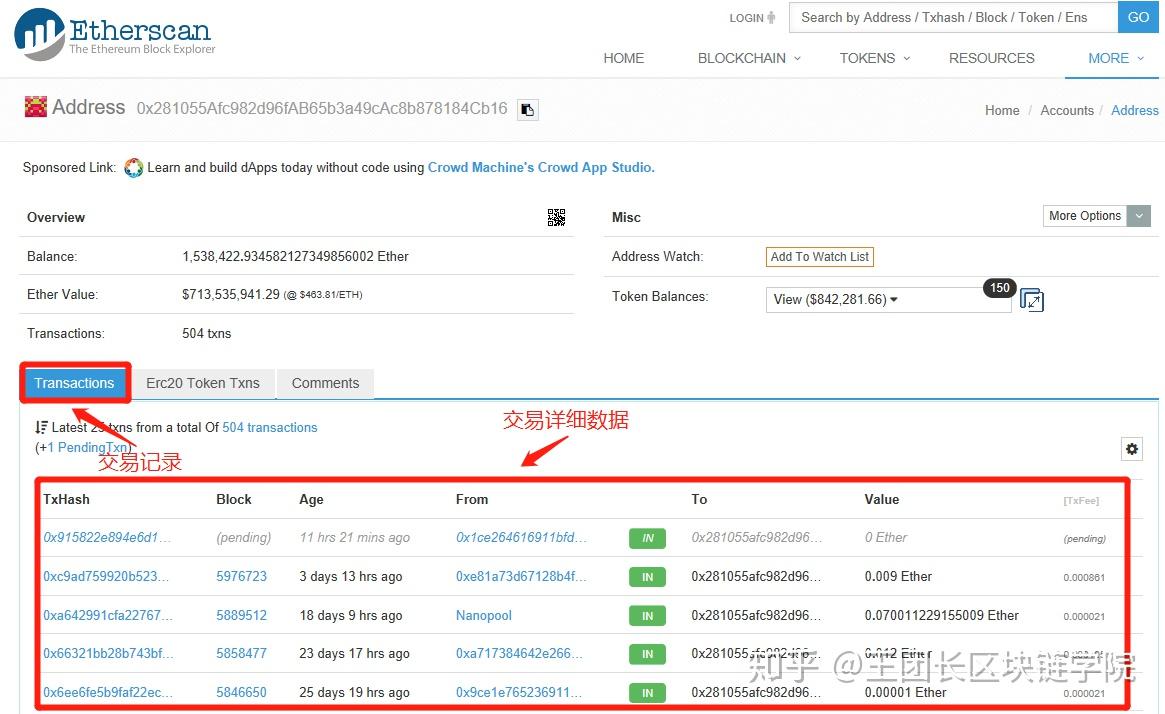
Task: Click IN badge on the 0.00001 Ether row
Action: click(x=647, y=692)
